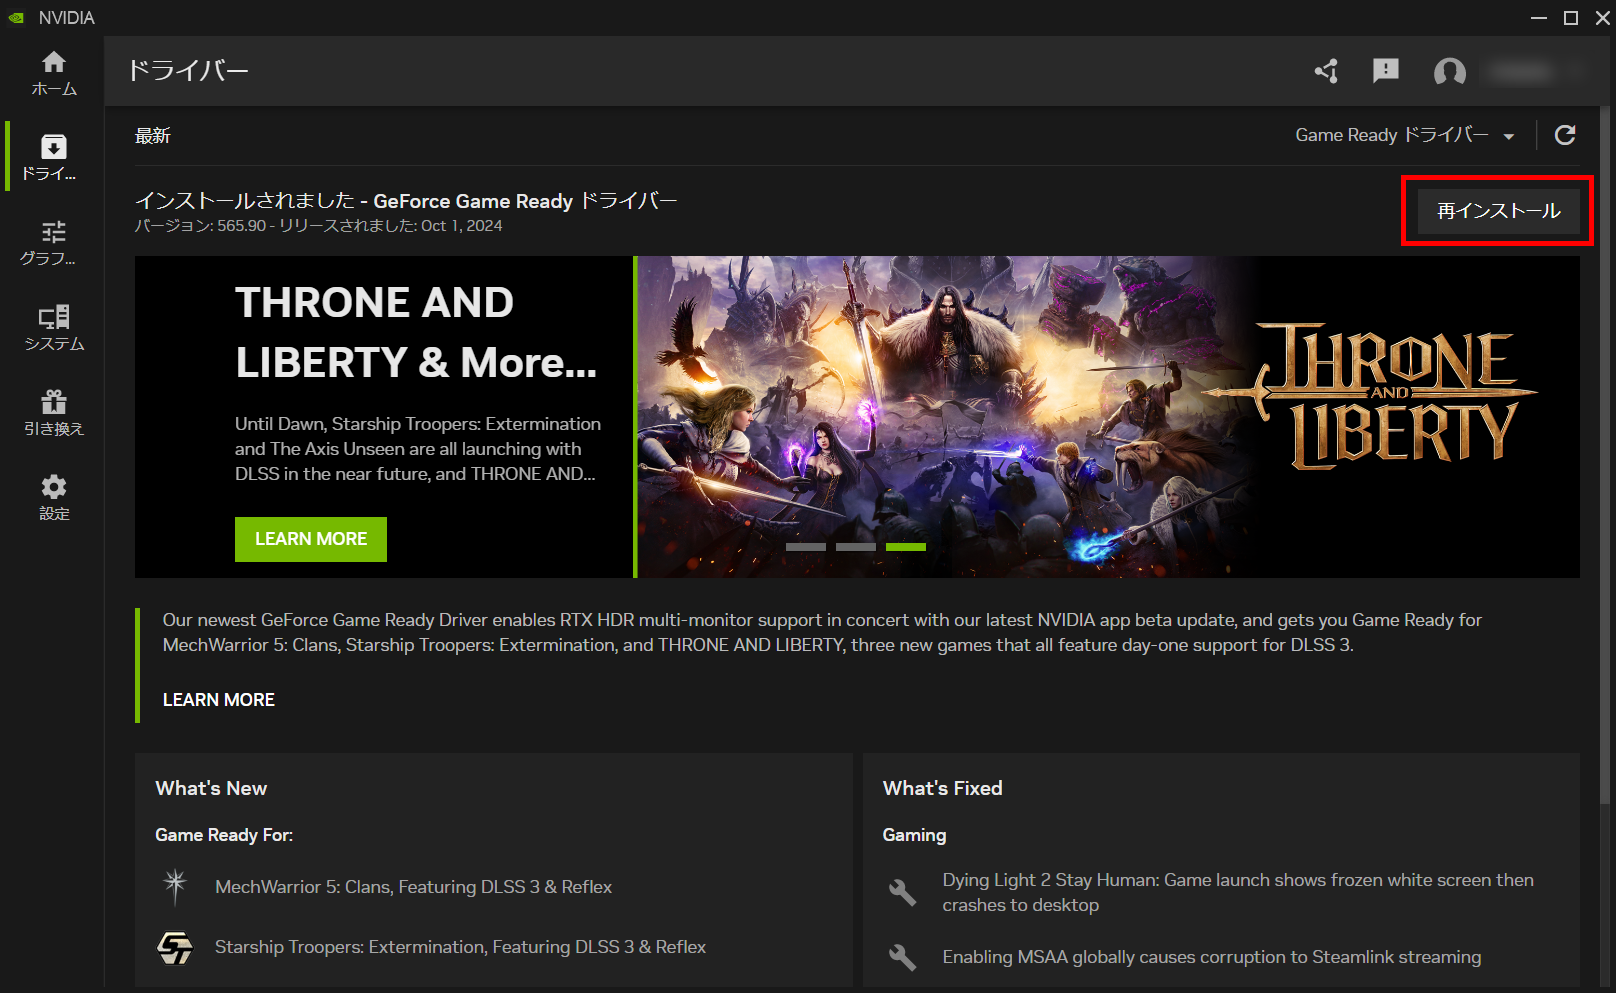Screen dimensions: 1616x993
Task: Click wrench icon beside MSAA Steamlink fix
Action: 902,957
